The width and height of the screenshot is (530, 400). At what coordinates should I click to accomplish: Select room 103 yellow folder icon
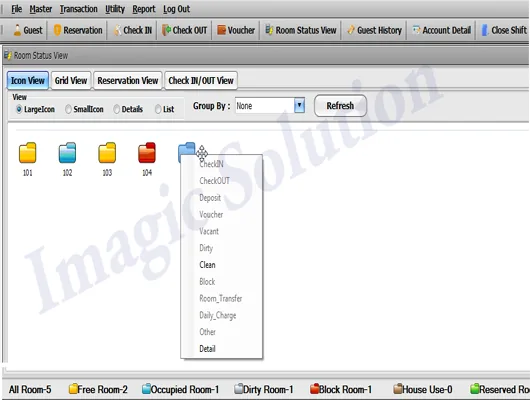coord(107,153)
